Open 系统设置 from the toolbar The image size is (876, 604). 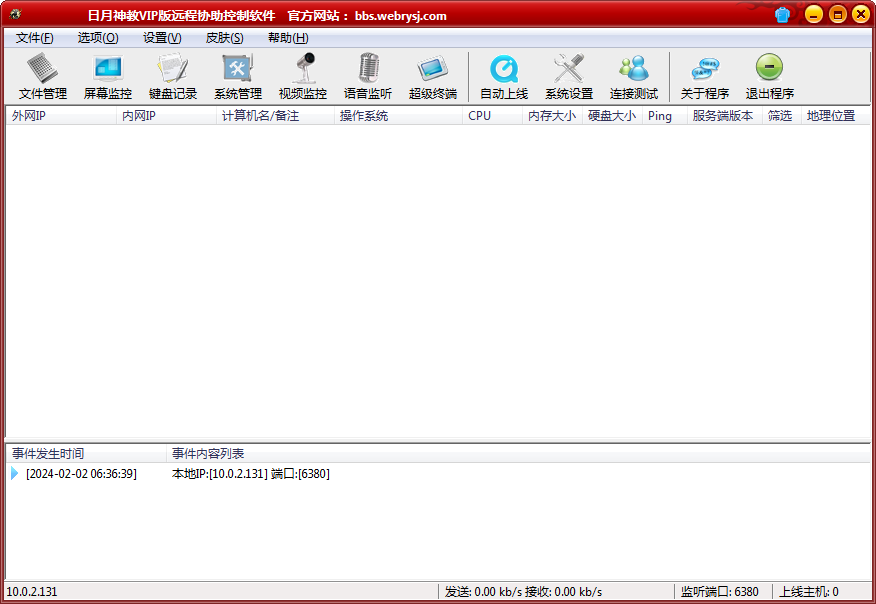point(568,77)
